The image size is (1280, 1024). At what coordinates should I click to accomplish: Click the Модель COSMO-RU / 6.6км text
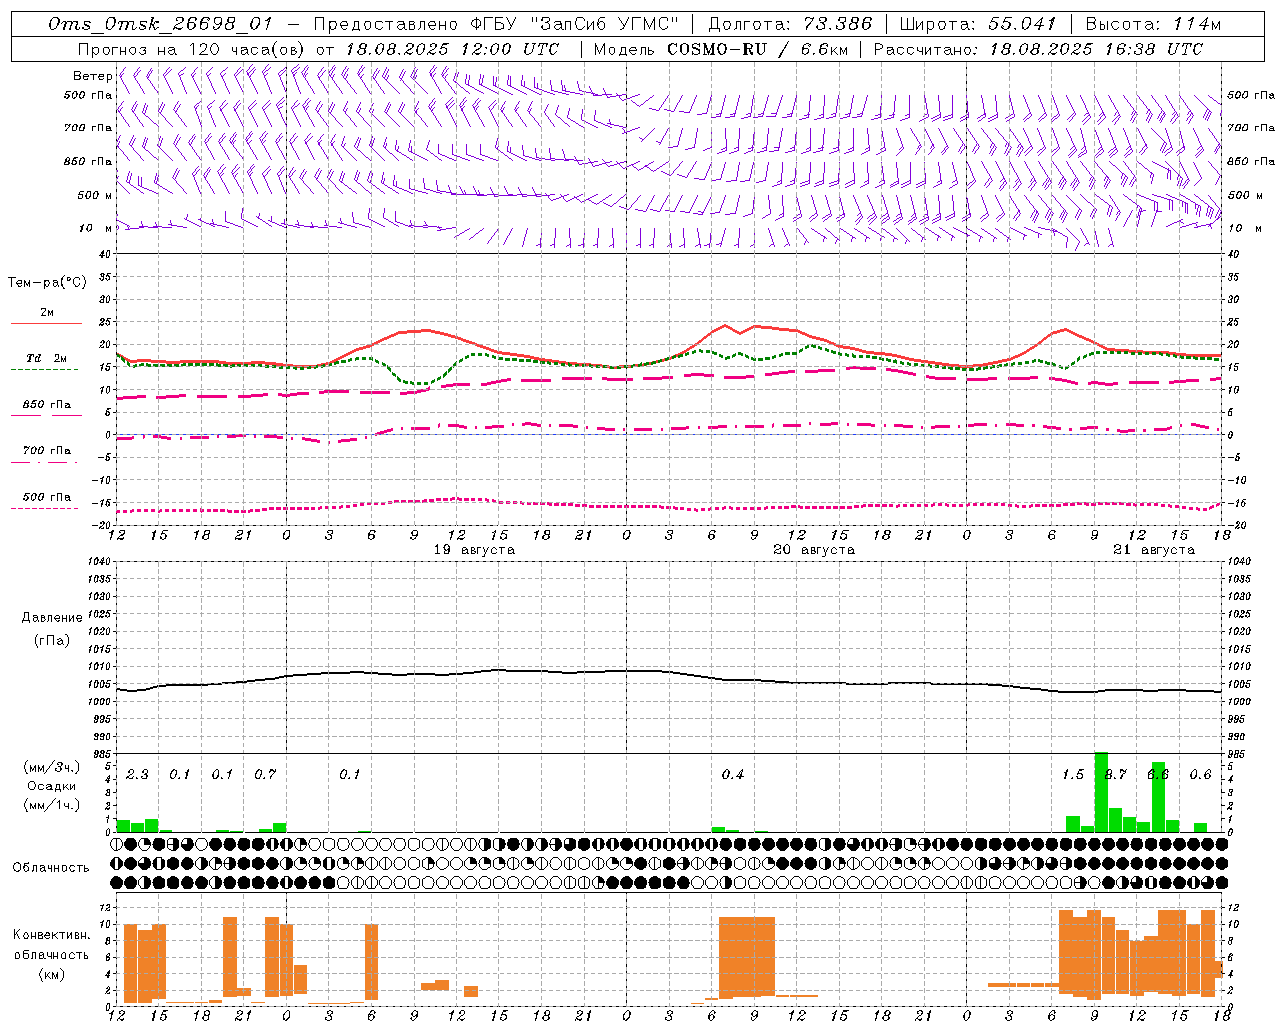coord(720,49)
